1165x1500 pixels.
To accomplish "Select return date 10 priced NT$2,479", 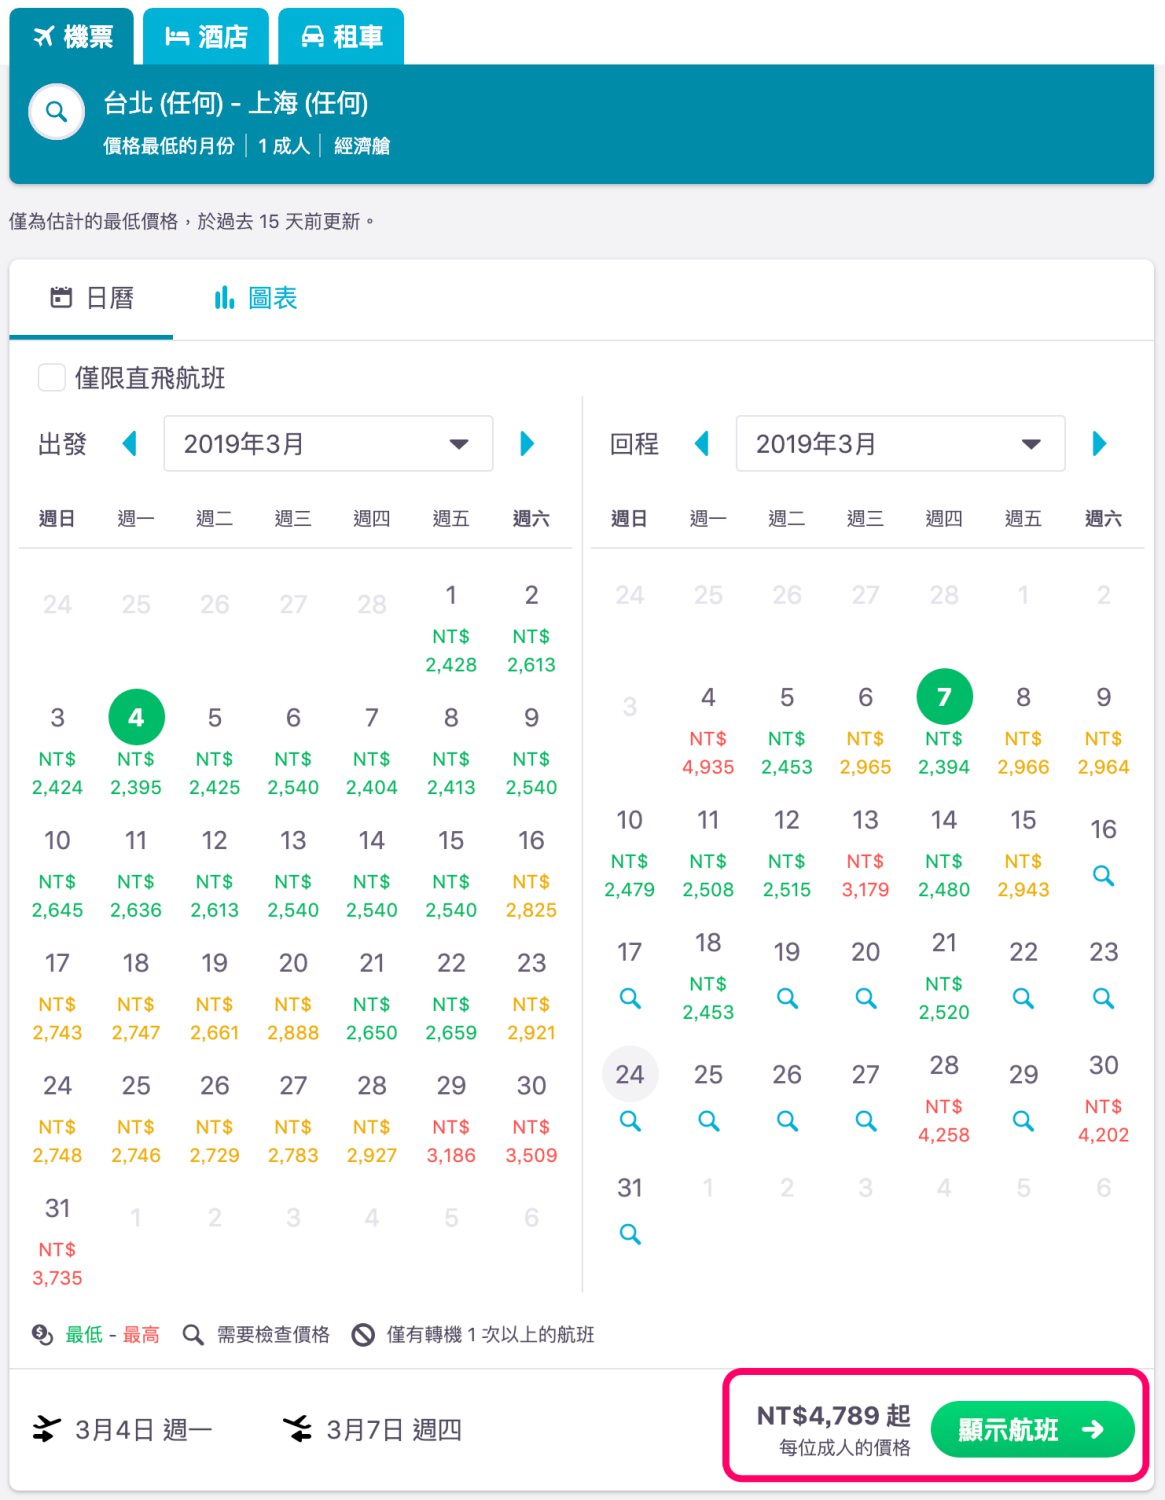I will click(x=630, y=854).
